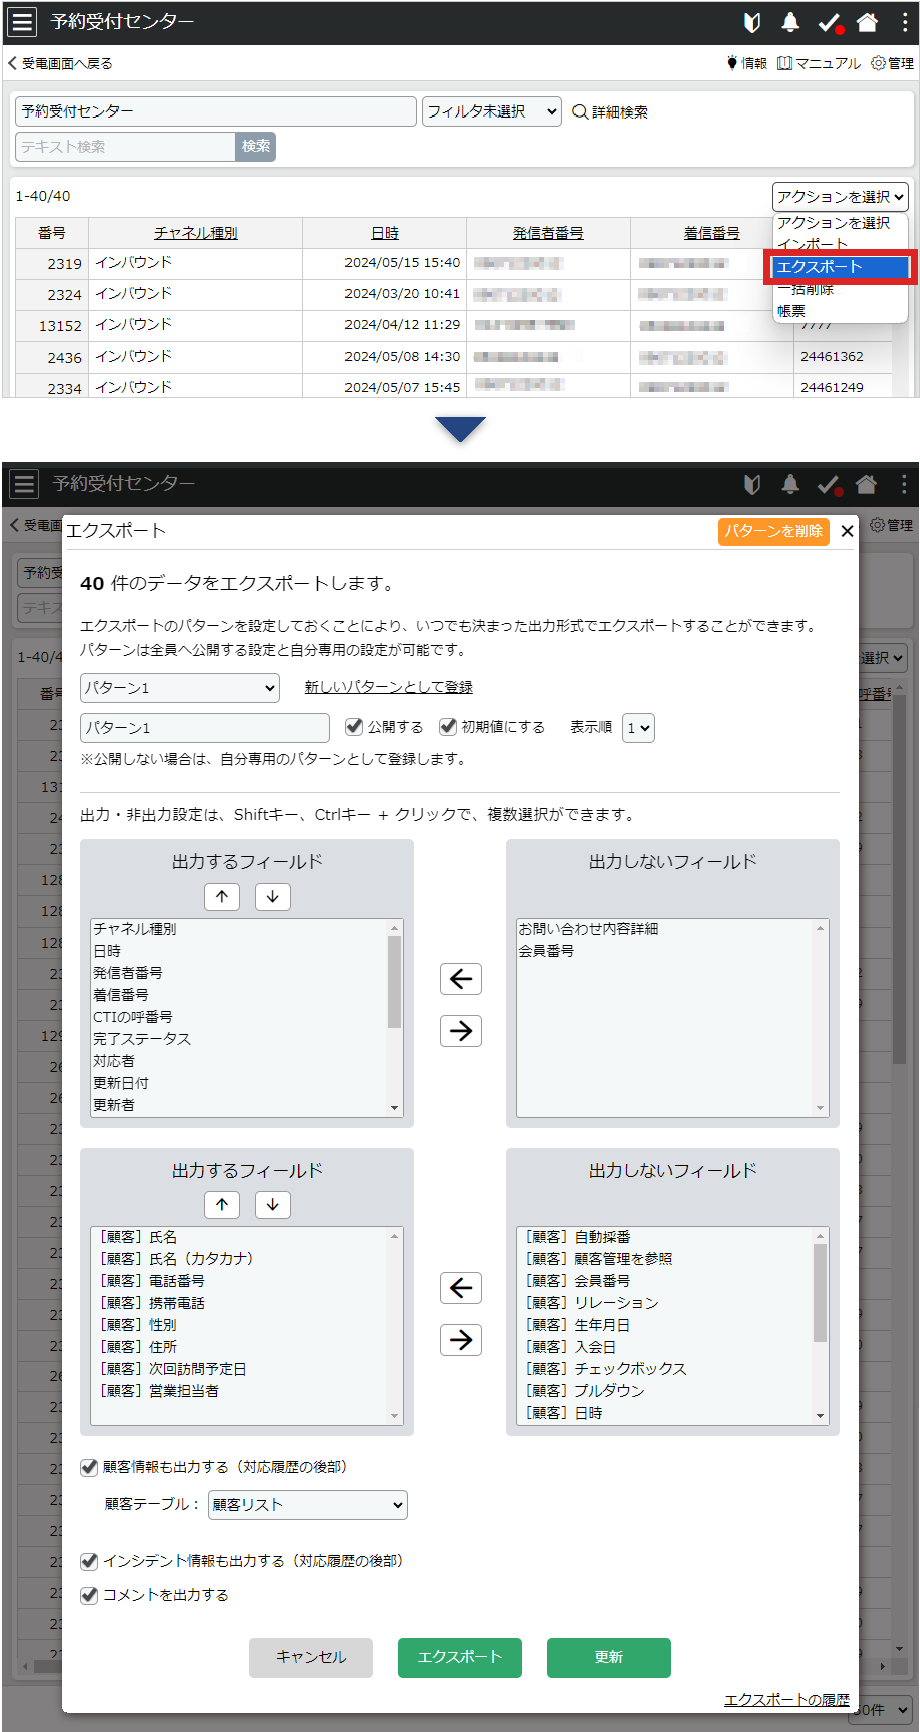This screenshot has height=1732, width=920.
Task: Move customer field left into output list
Action: click(x=461, y=1288)
